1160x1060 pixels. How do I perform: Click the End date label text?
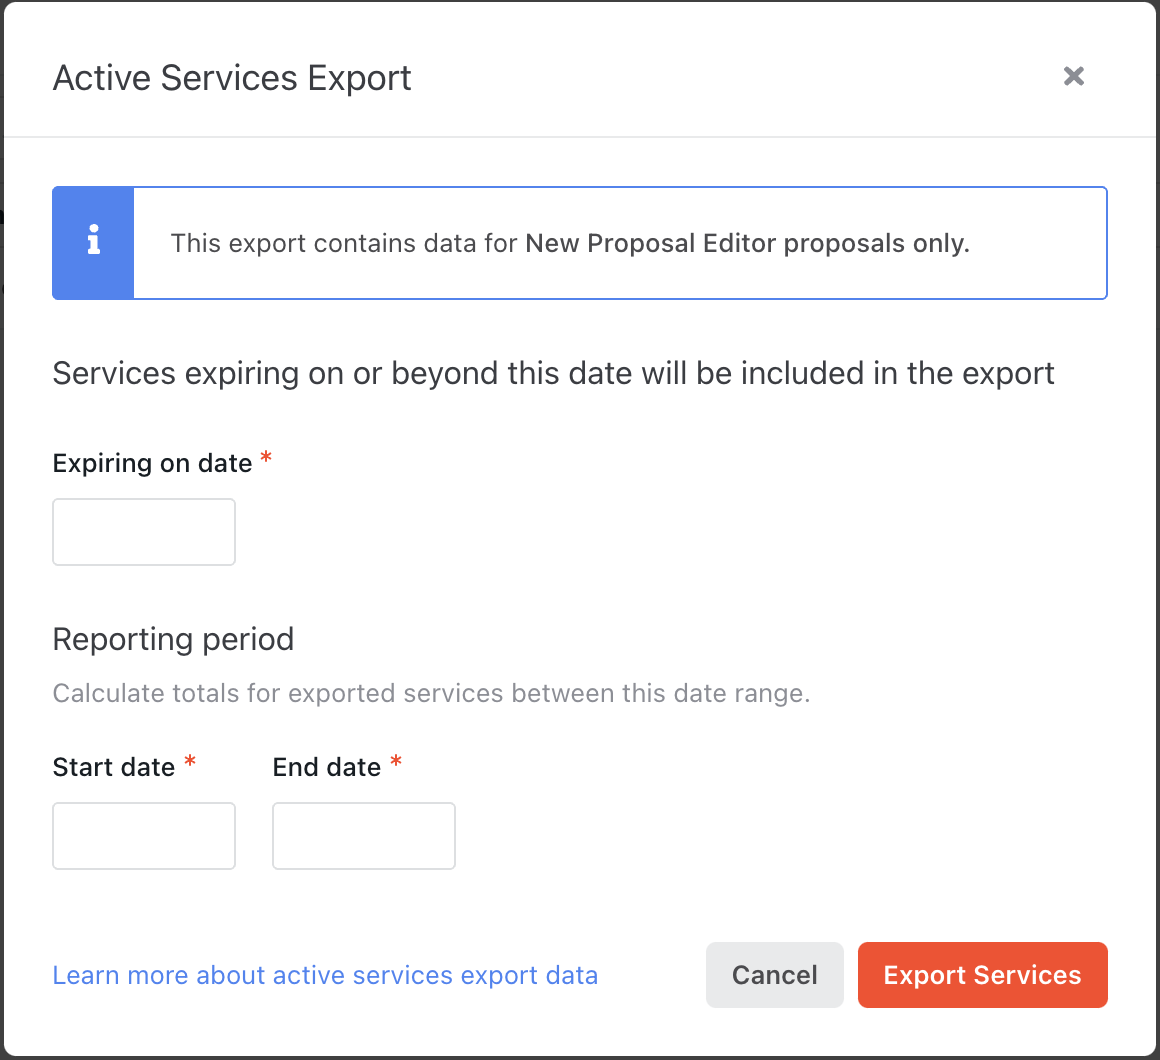[x=326, y=767]
